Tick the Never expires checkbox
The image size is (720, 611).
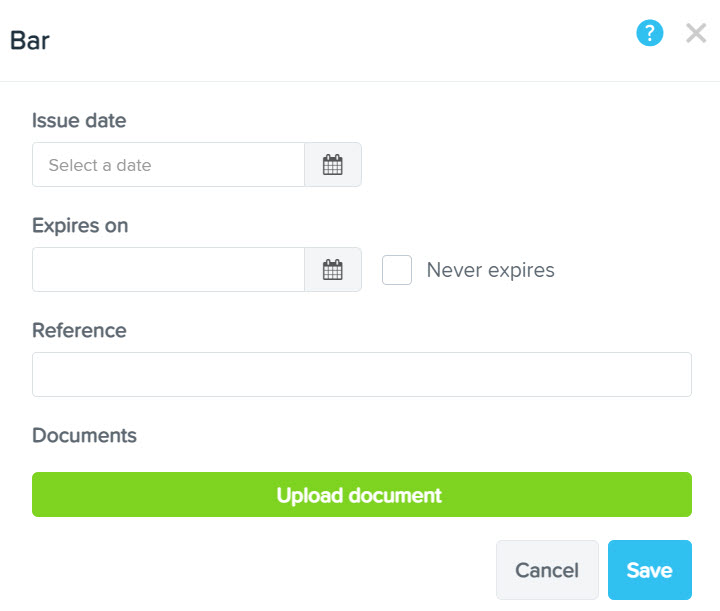[x=397, y=270]
